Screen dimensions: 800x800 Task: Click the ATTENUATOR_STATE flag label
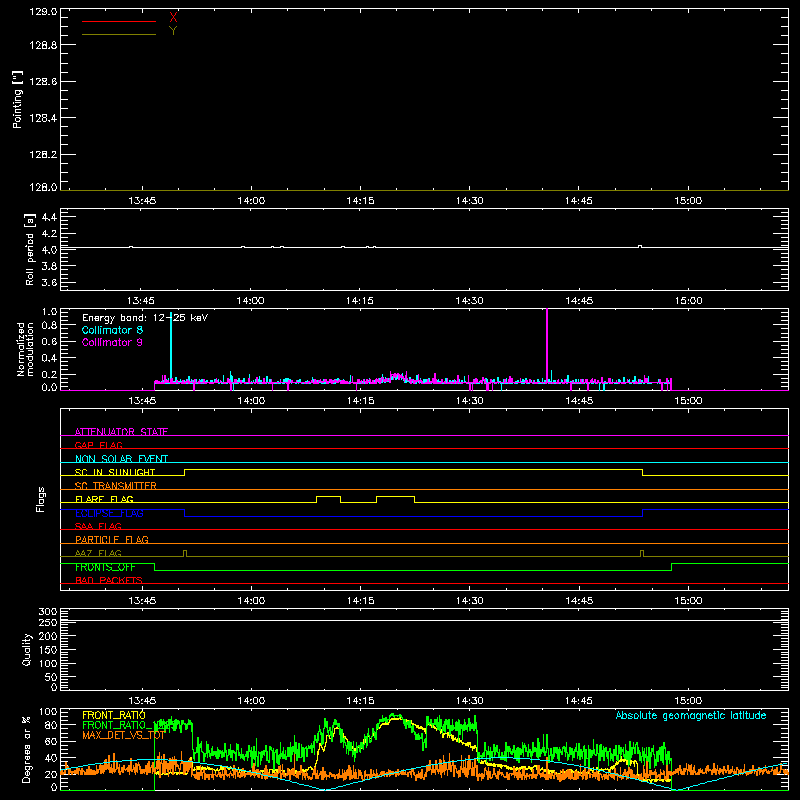pyautogui.click(x=121, y=432)
